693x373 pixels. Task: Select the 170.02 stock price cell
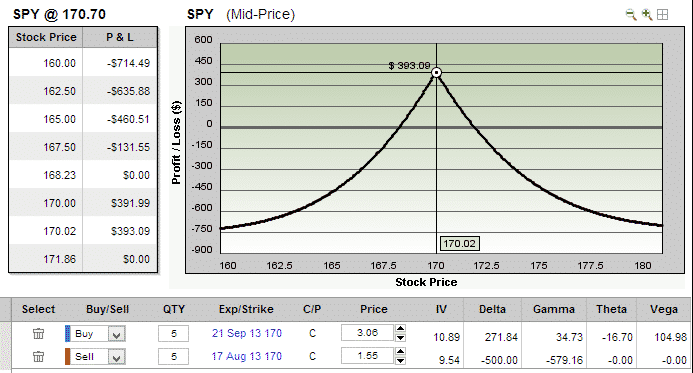pos(59,231)
